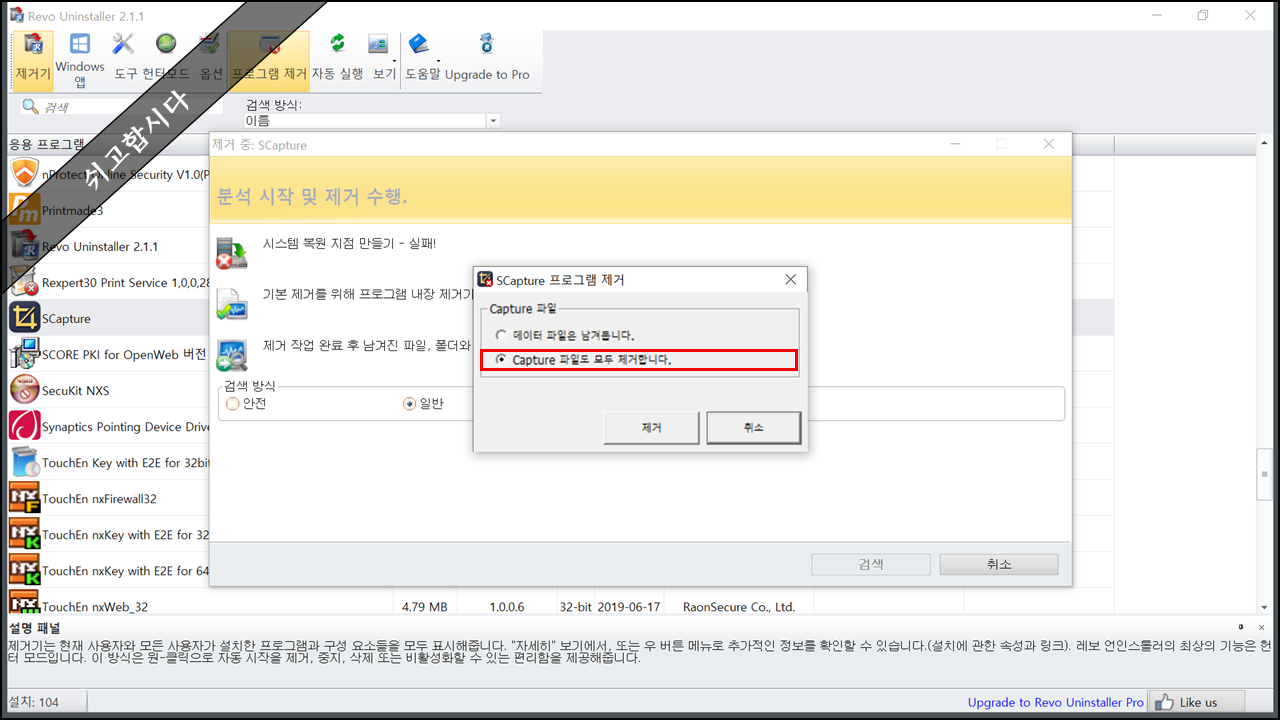Open the 보기 (View) toolbar menu
Screen dimensions: 1280x720
384,59
